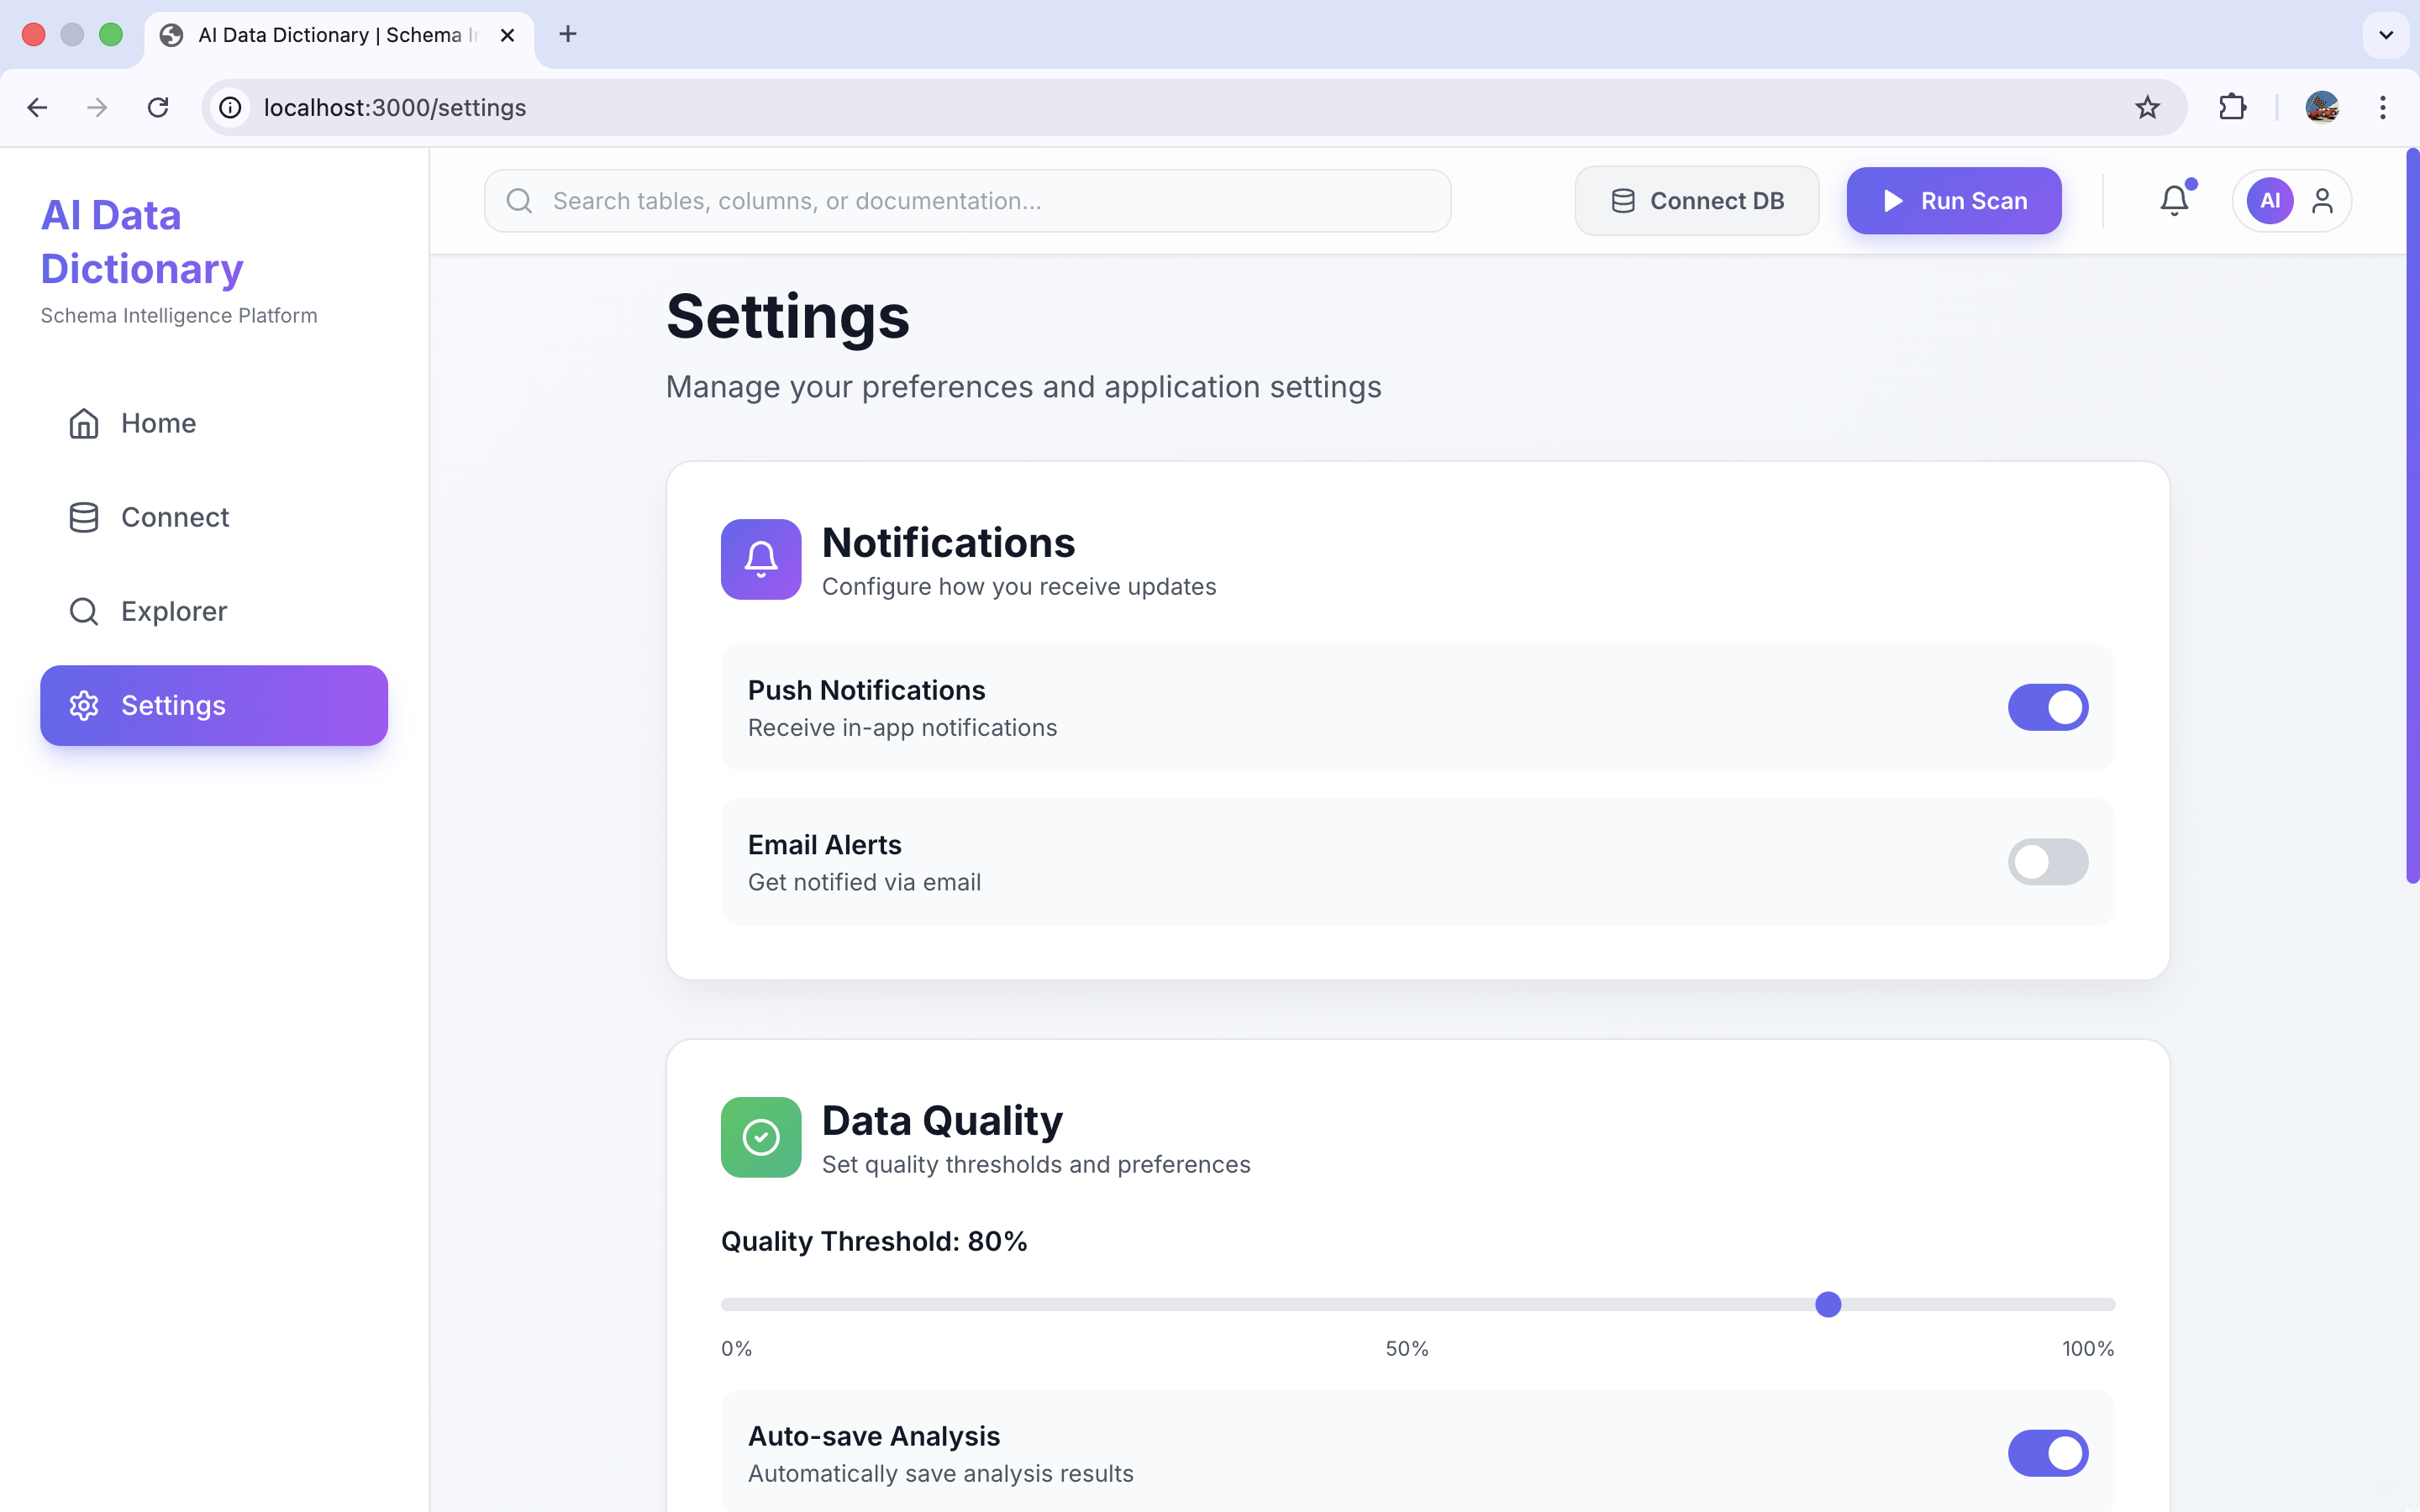The height and width of the screenshot is (1512, 2420).
Task: Open the notifications bell icon
Action: [x=2173, y=200]
